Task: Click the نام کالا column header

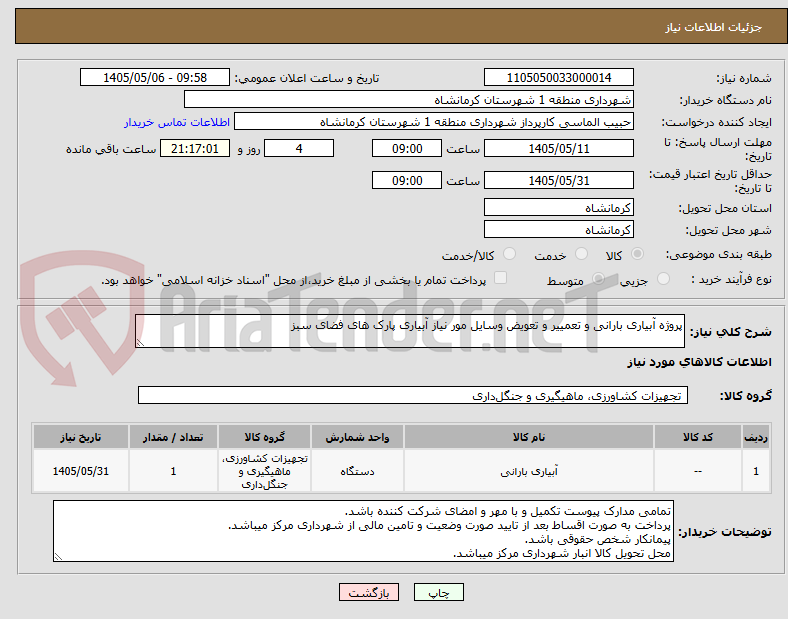Action: pos(529,437)
